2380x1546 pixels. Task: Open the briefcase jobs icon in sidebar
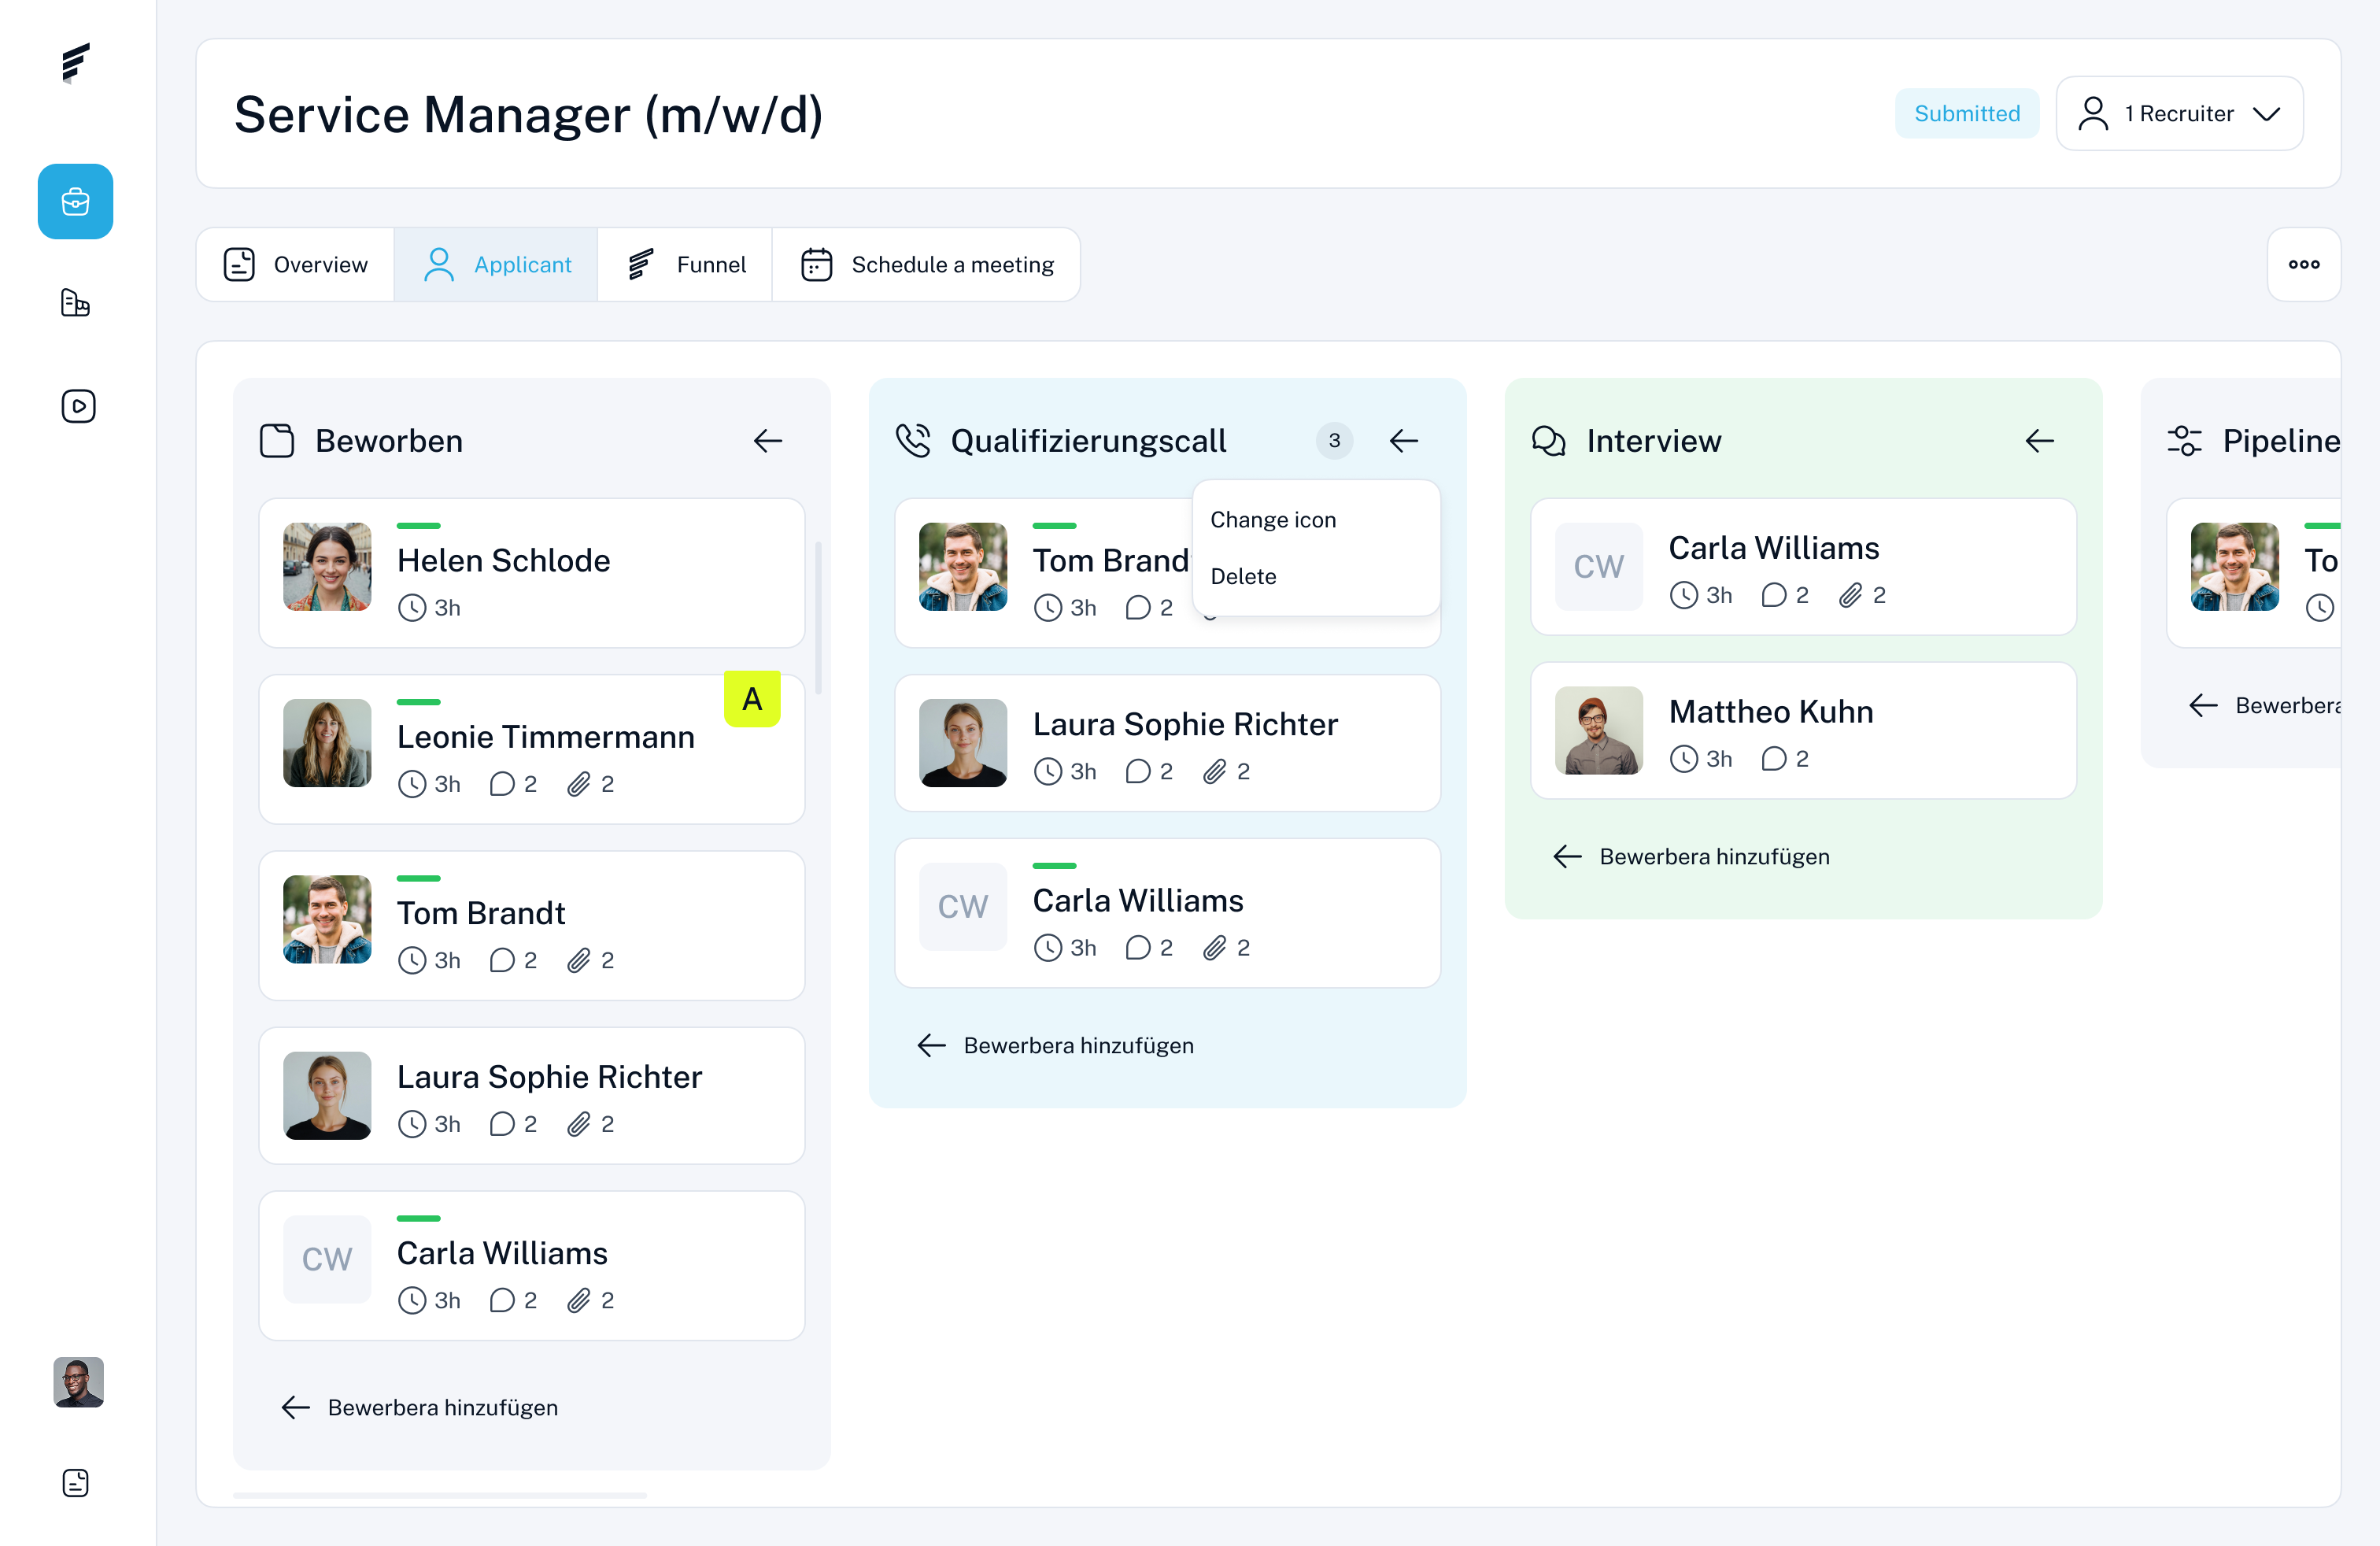click(x=76, y=201)
